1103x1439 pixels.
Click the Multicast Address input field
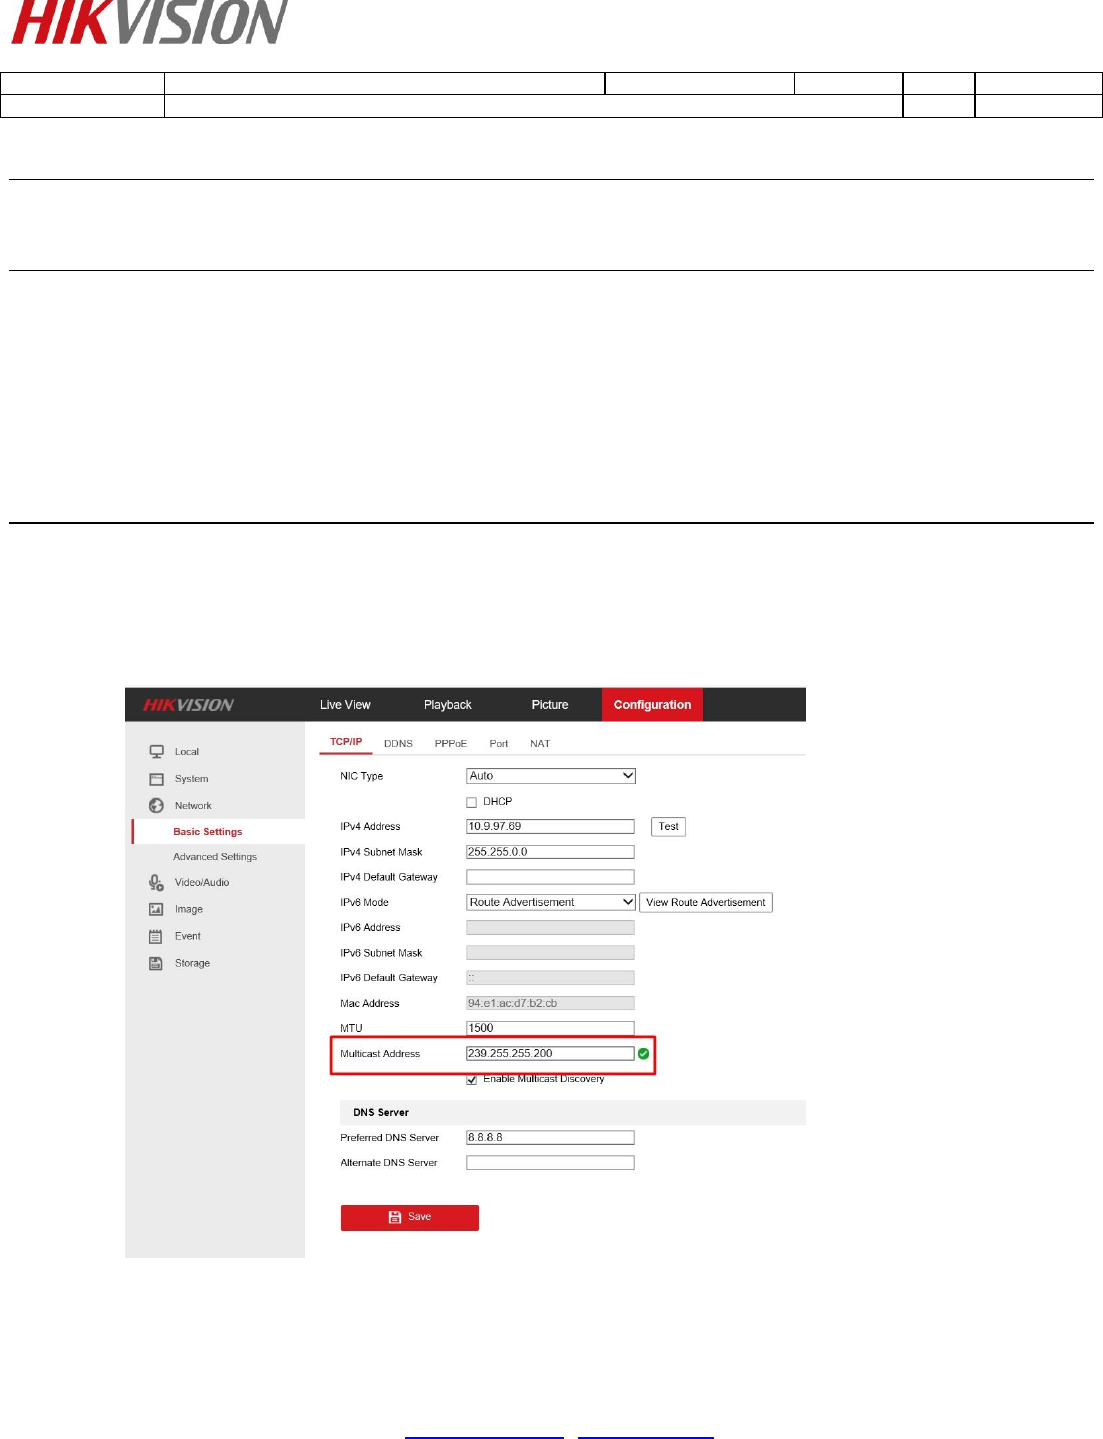[x=550, y=1053]
